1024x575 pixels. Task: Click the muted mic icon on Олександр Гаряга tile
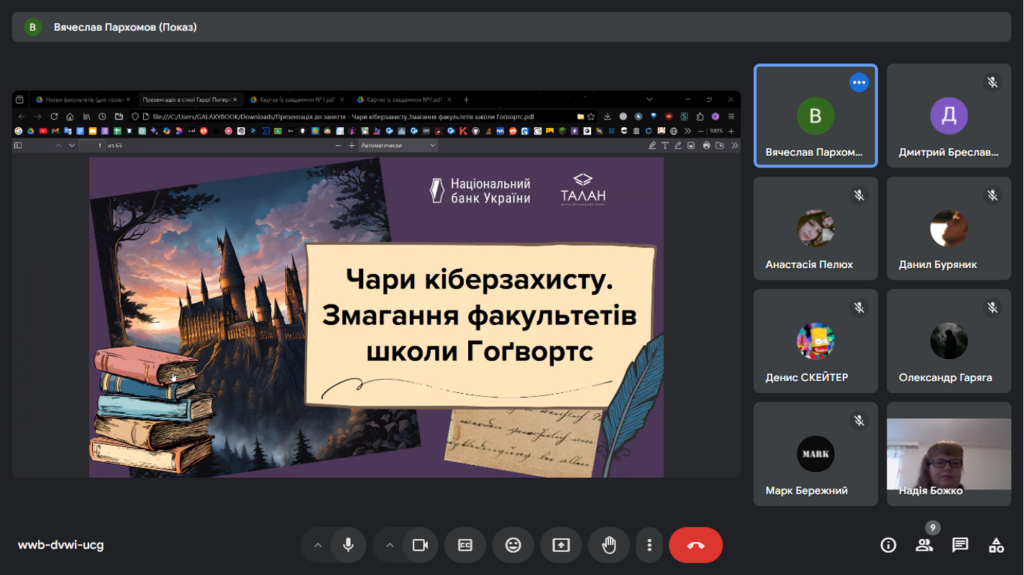993,307
